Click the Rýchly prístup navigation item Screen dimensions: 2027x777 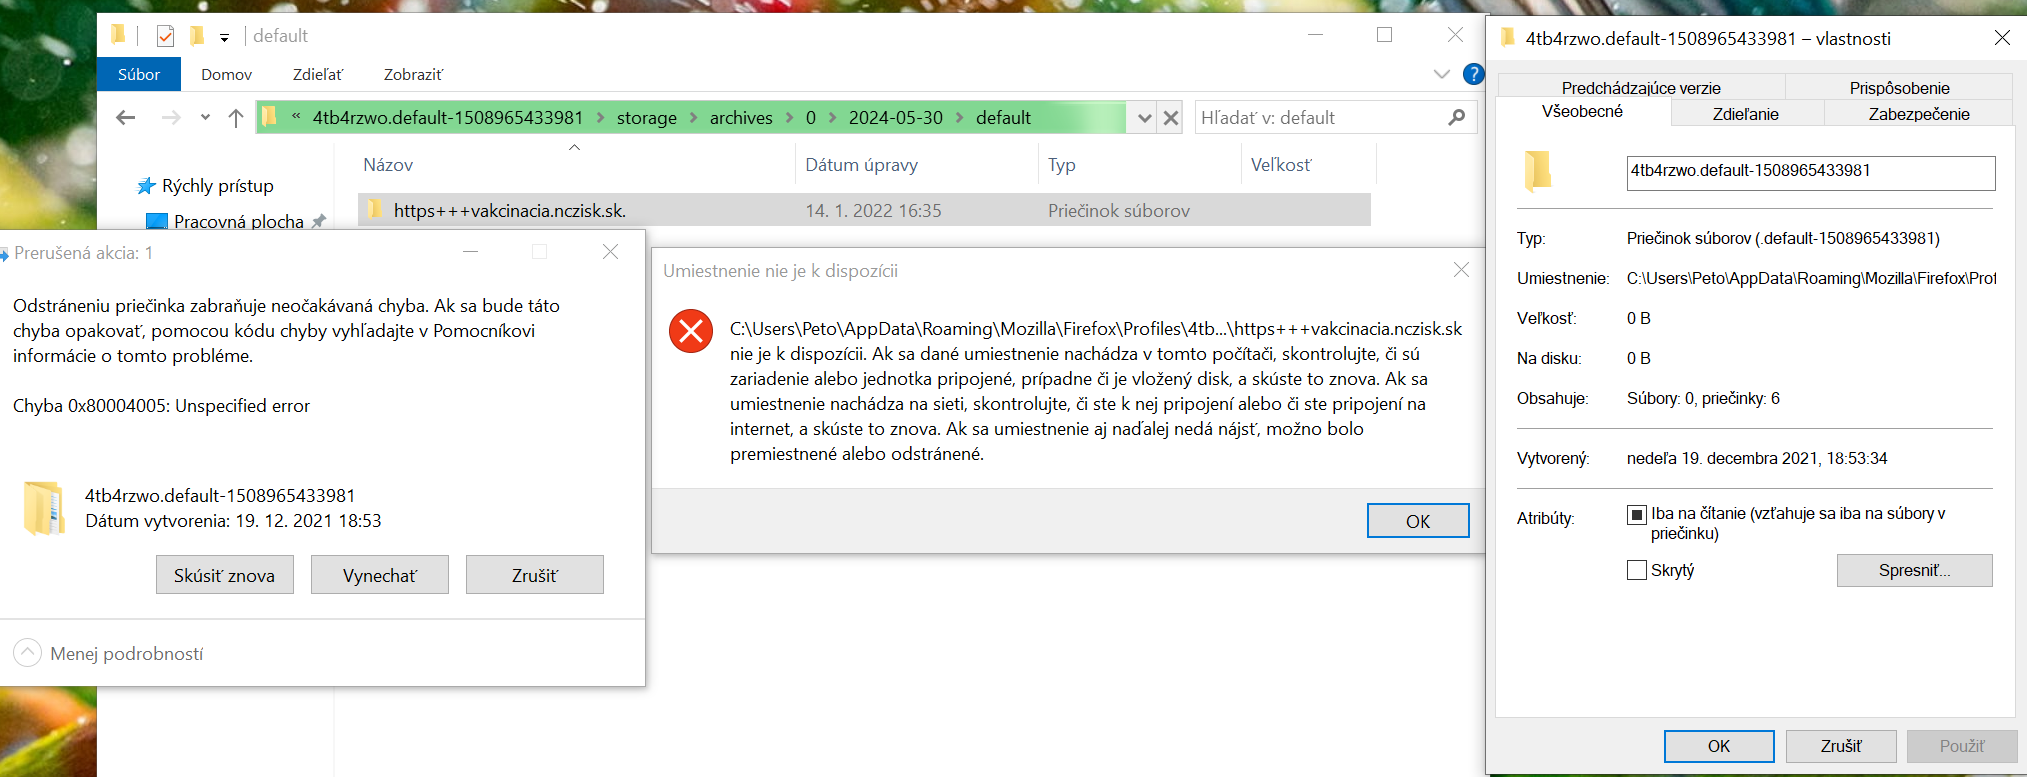tap(217, 186)
